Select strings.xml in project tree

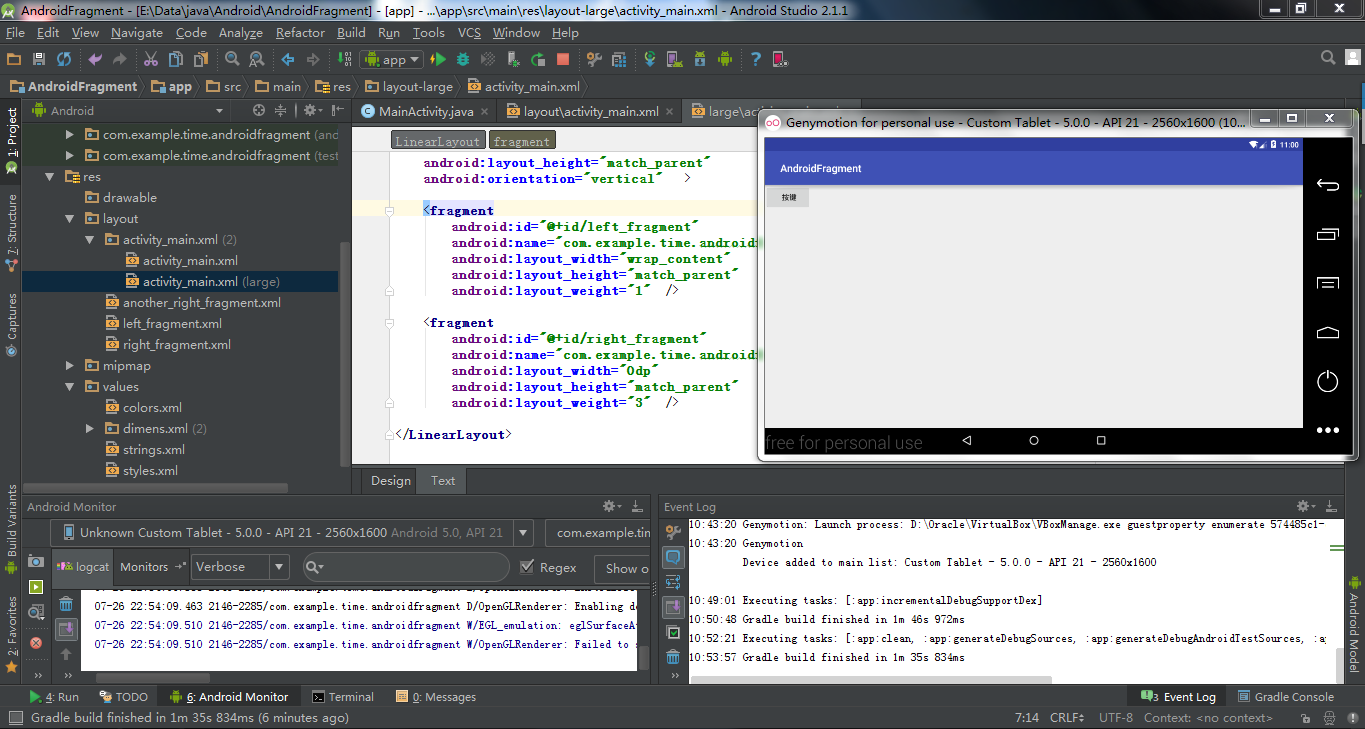153,450
